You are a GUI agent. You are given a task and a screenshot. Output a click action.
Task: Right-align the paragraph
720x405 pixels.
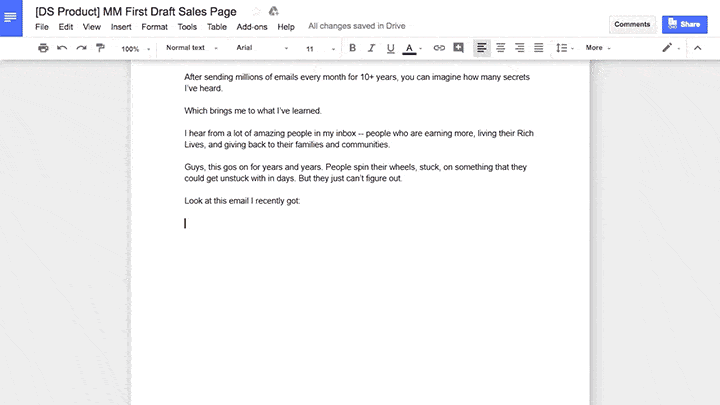click(519, 48)
